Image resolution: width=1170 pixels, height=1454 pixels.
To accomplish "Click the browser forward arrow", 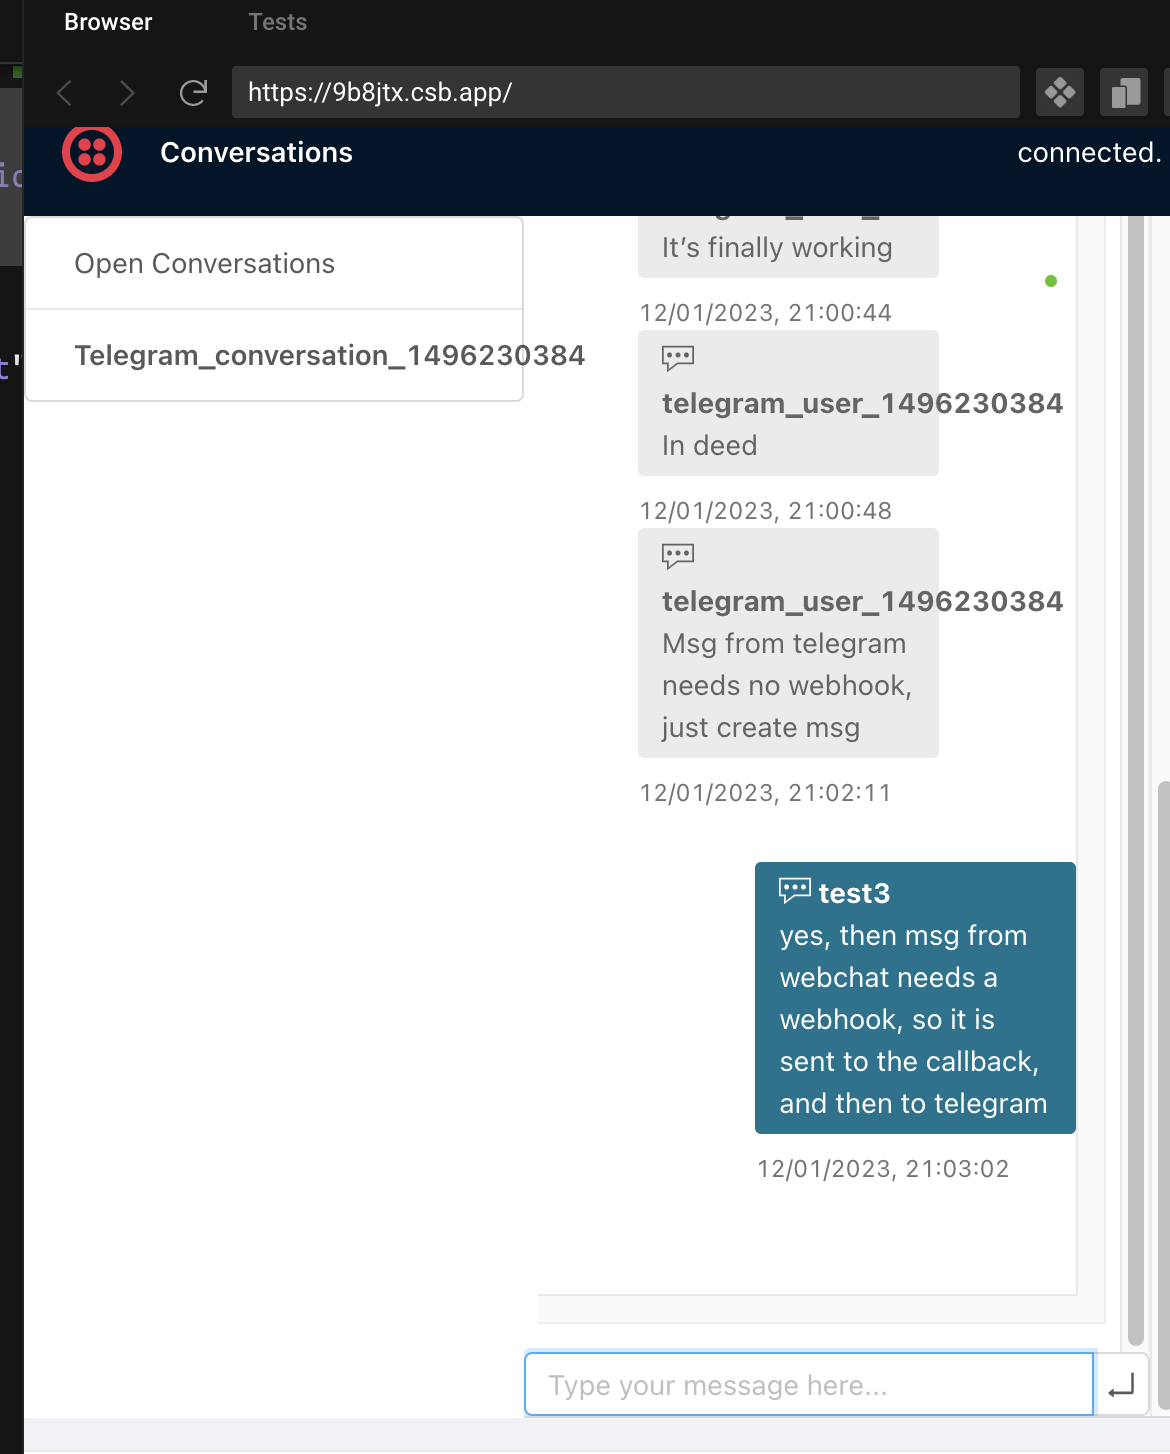I will click(127, 93).
